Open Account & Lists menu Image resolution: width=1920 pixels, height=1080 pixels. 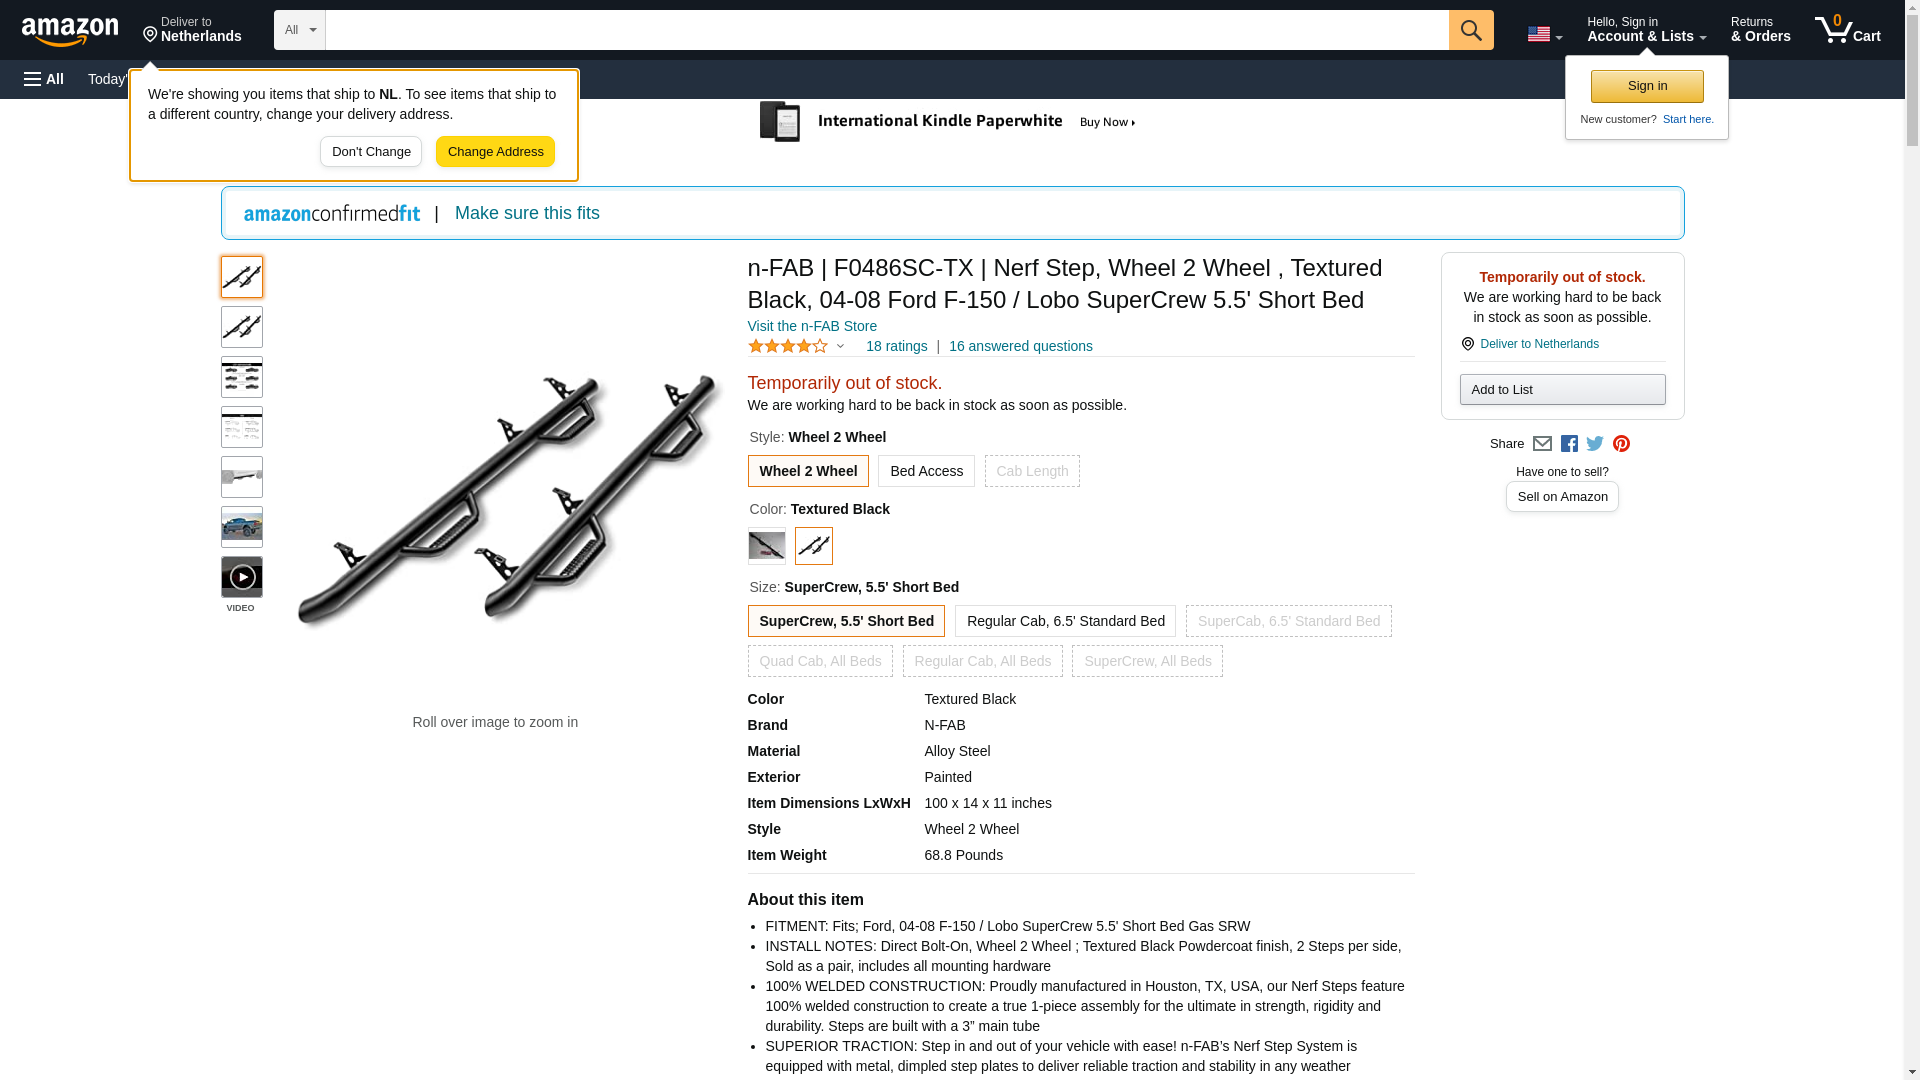point(1646,30)
